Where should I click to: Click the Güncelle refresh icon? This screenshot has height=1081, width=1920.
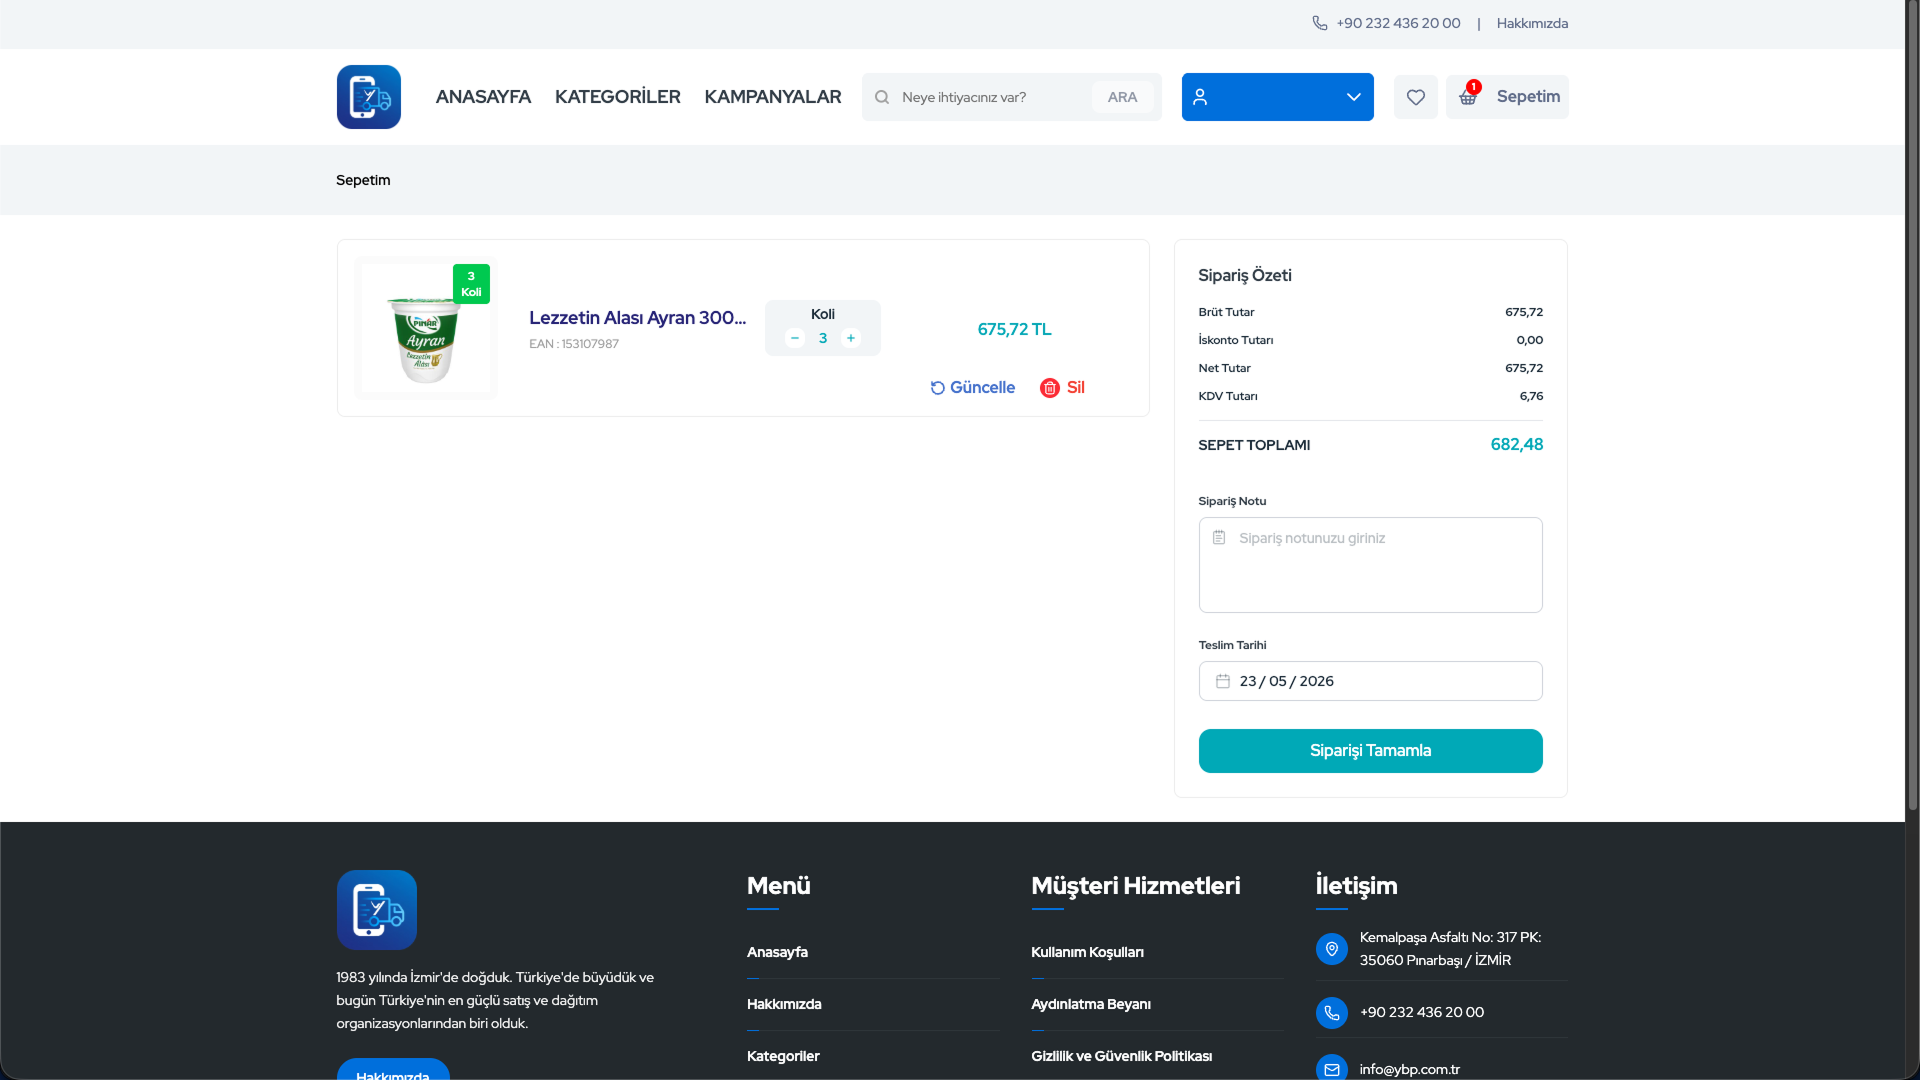pyautogui.click(x=937, y=388)
